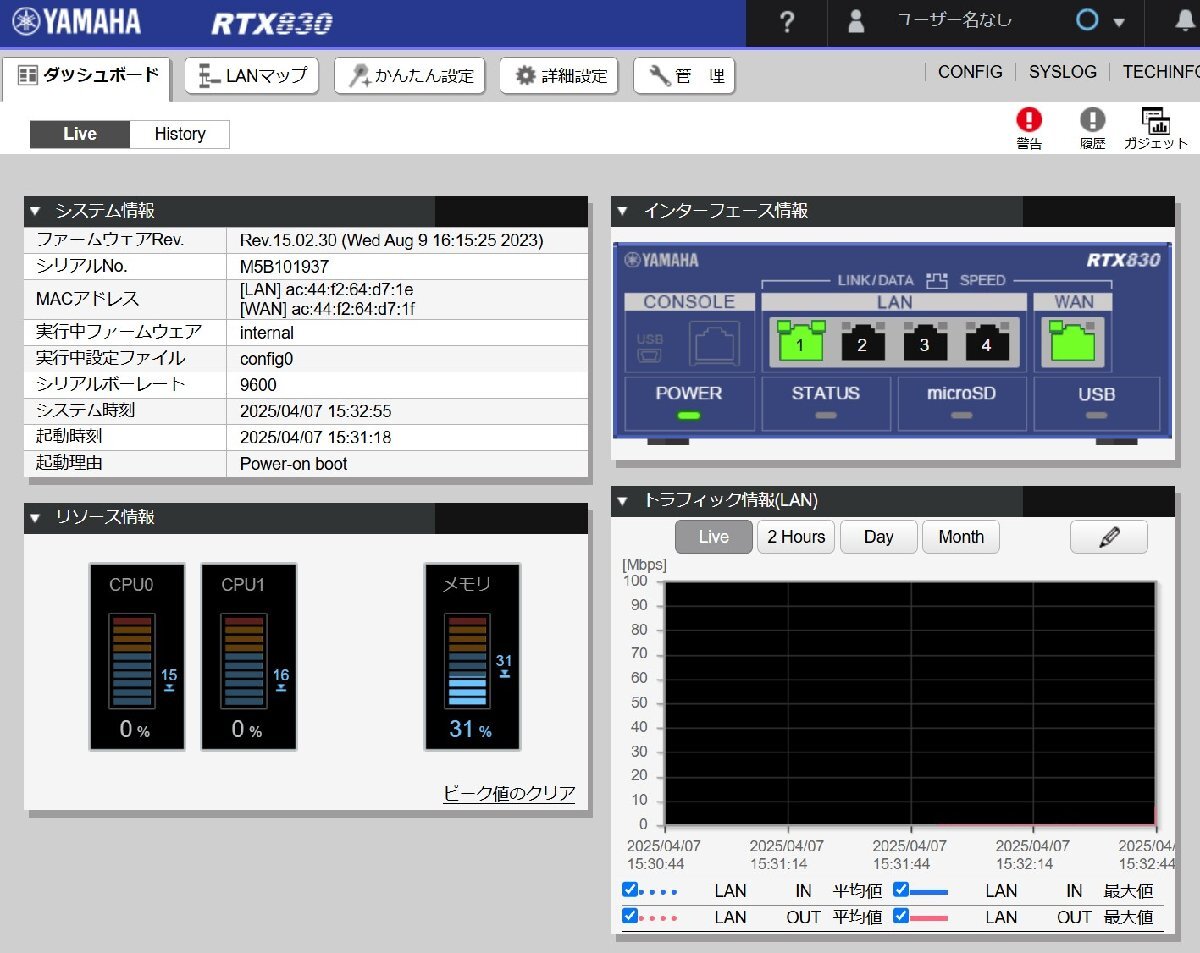This screenshot has height=953, width=1200.
Task: Select the ダッシュボード tab
Action: pos(88,76)
